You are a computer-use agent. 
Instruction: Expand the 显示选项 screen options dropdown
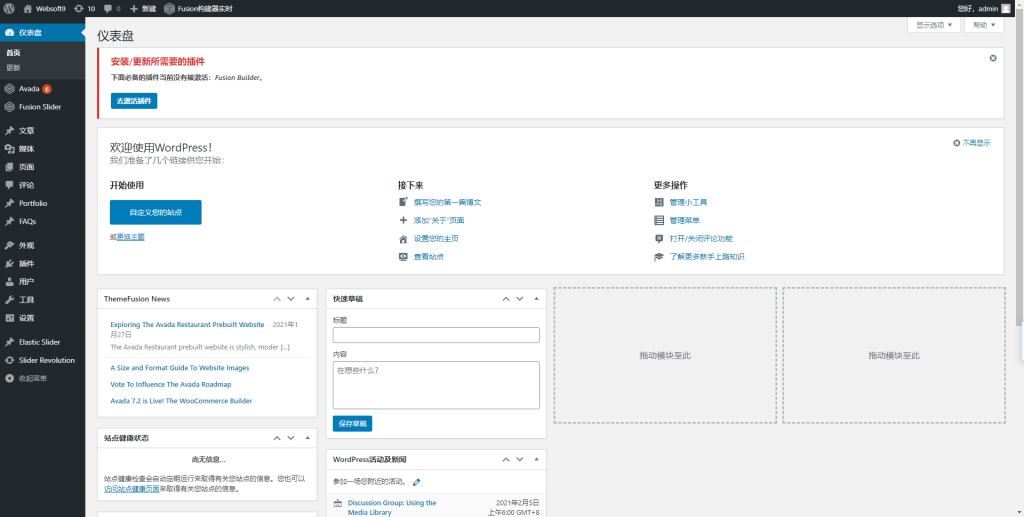point(935,25)
